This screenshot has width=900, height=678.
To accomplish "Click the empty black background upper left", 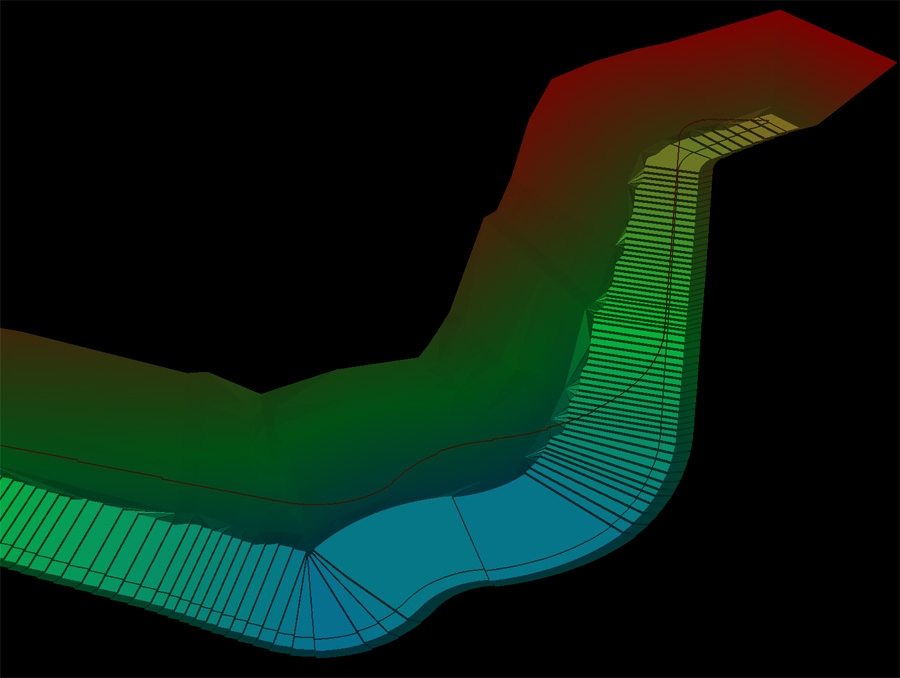I will tap(200, 150).
